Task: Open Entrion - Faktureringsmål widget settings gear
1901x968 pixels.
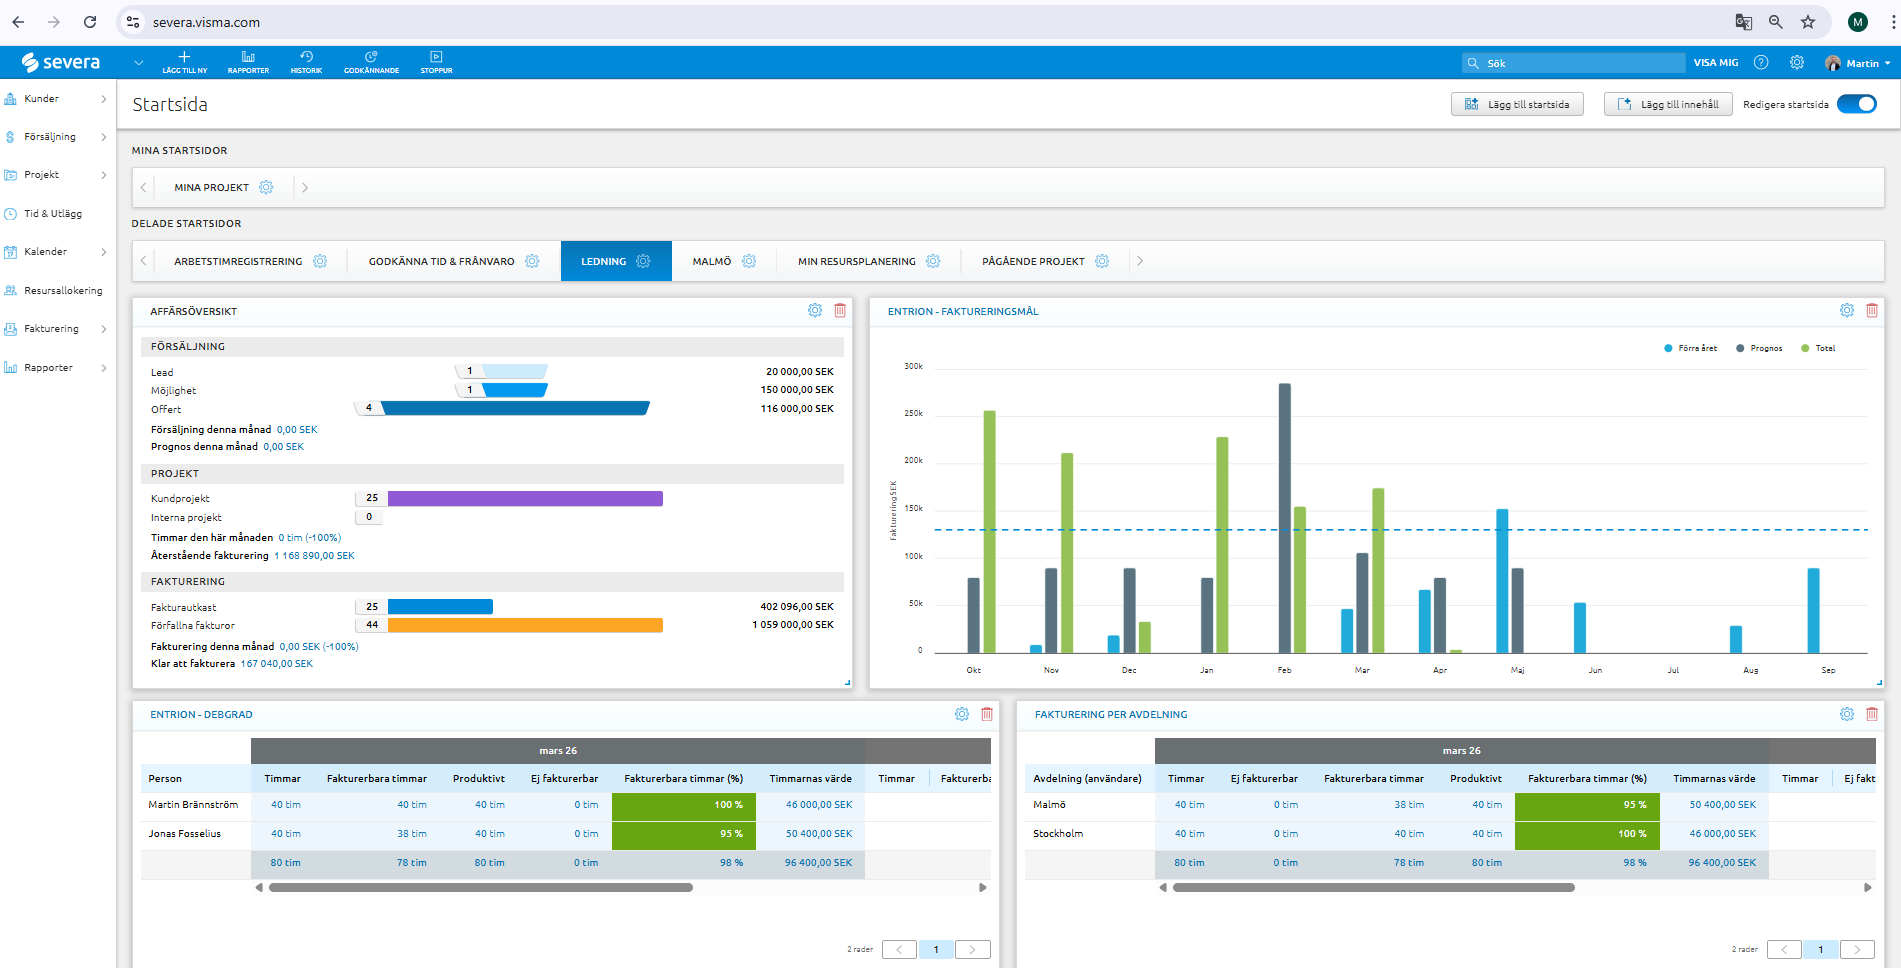Action: click(x=1847, y=311)
